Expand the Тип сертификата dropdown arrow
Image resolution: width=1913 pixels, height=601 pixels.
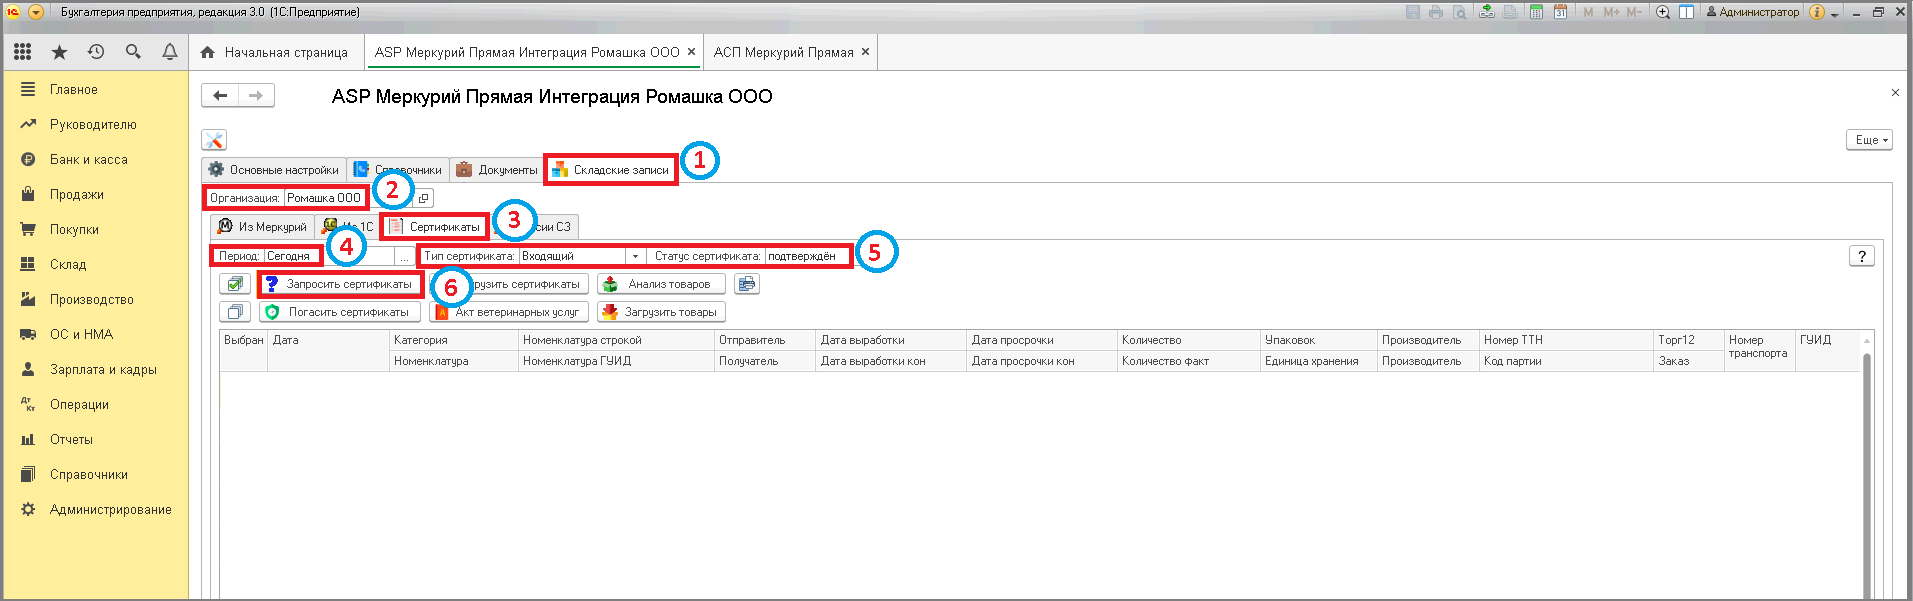click(x=635, y=256)
